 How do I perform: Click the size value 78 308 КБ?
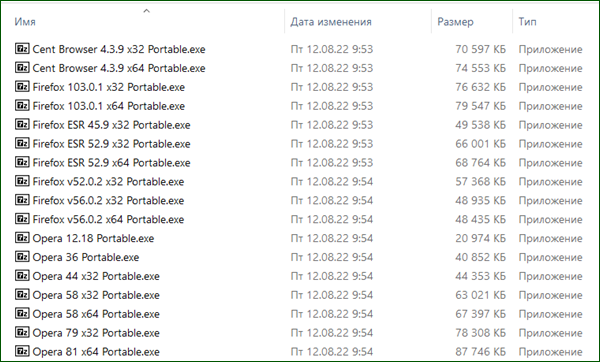(481, 333)
